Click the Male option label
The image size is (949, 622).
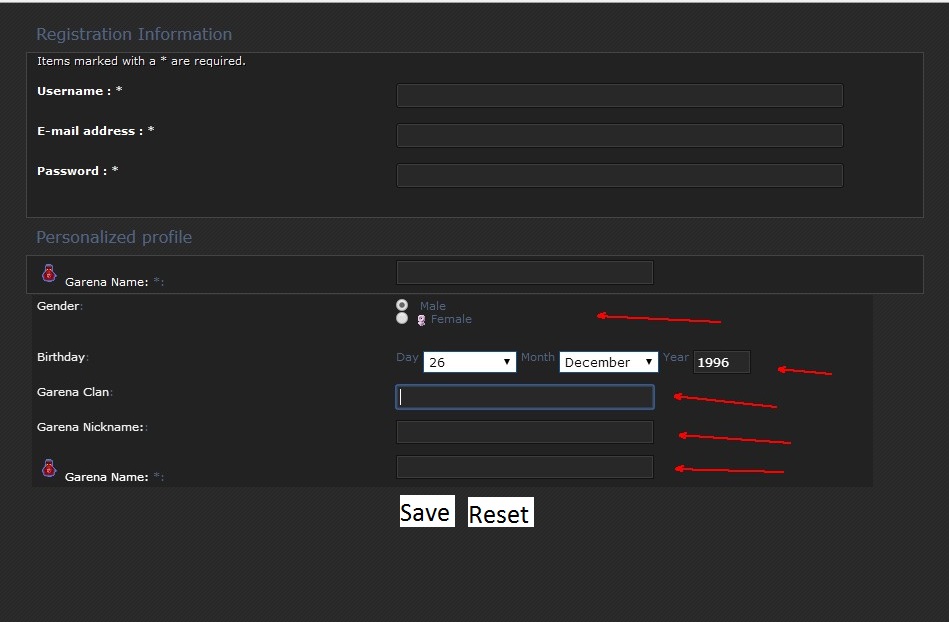(x=433, y=306)
